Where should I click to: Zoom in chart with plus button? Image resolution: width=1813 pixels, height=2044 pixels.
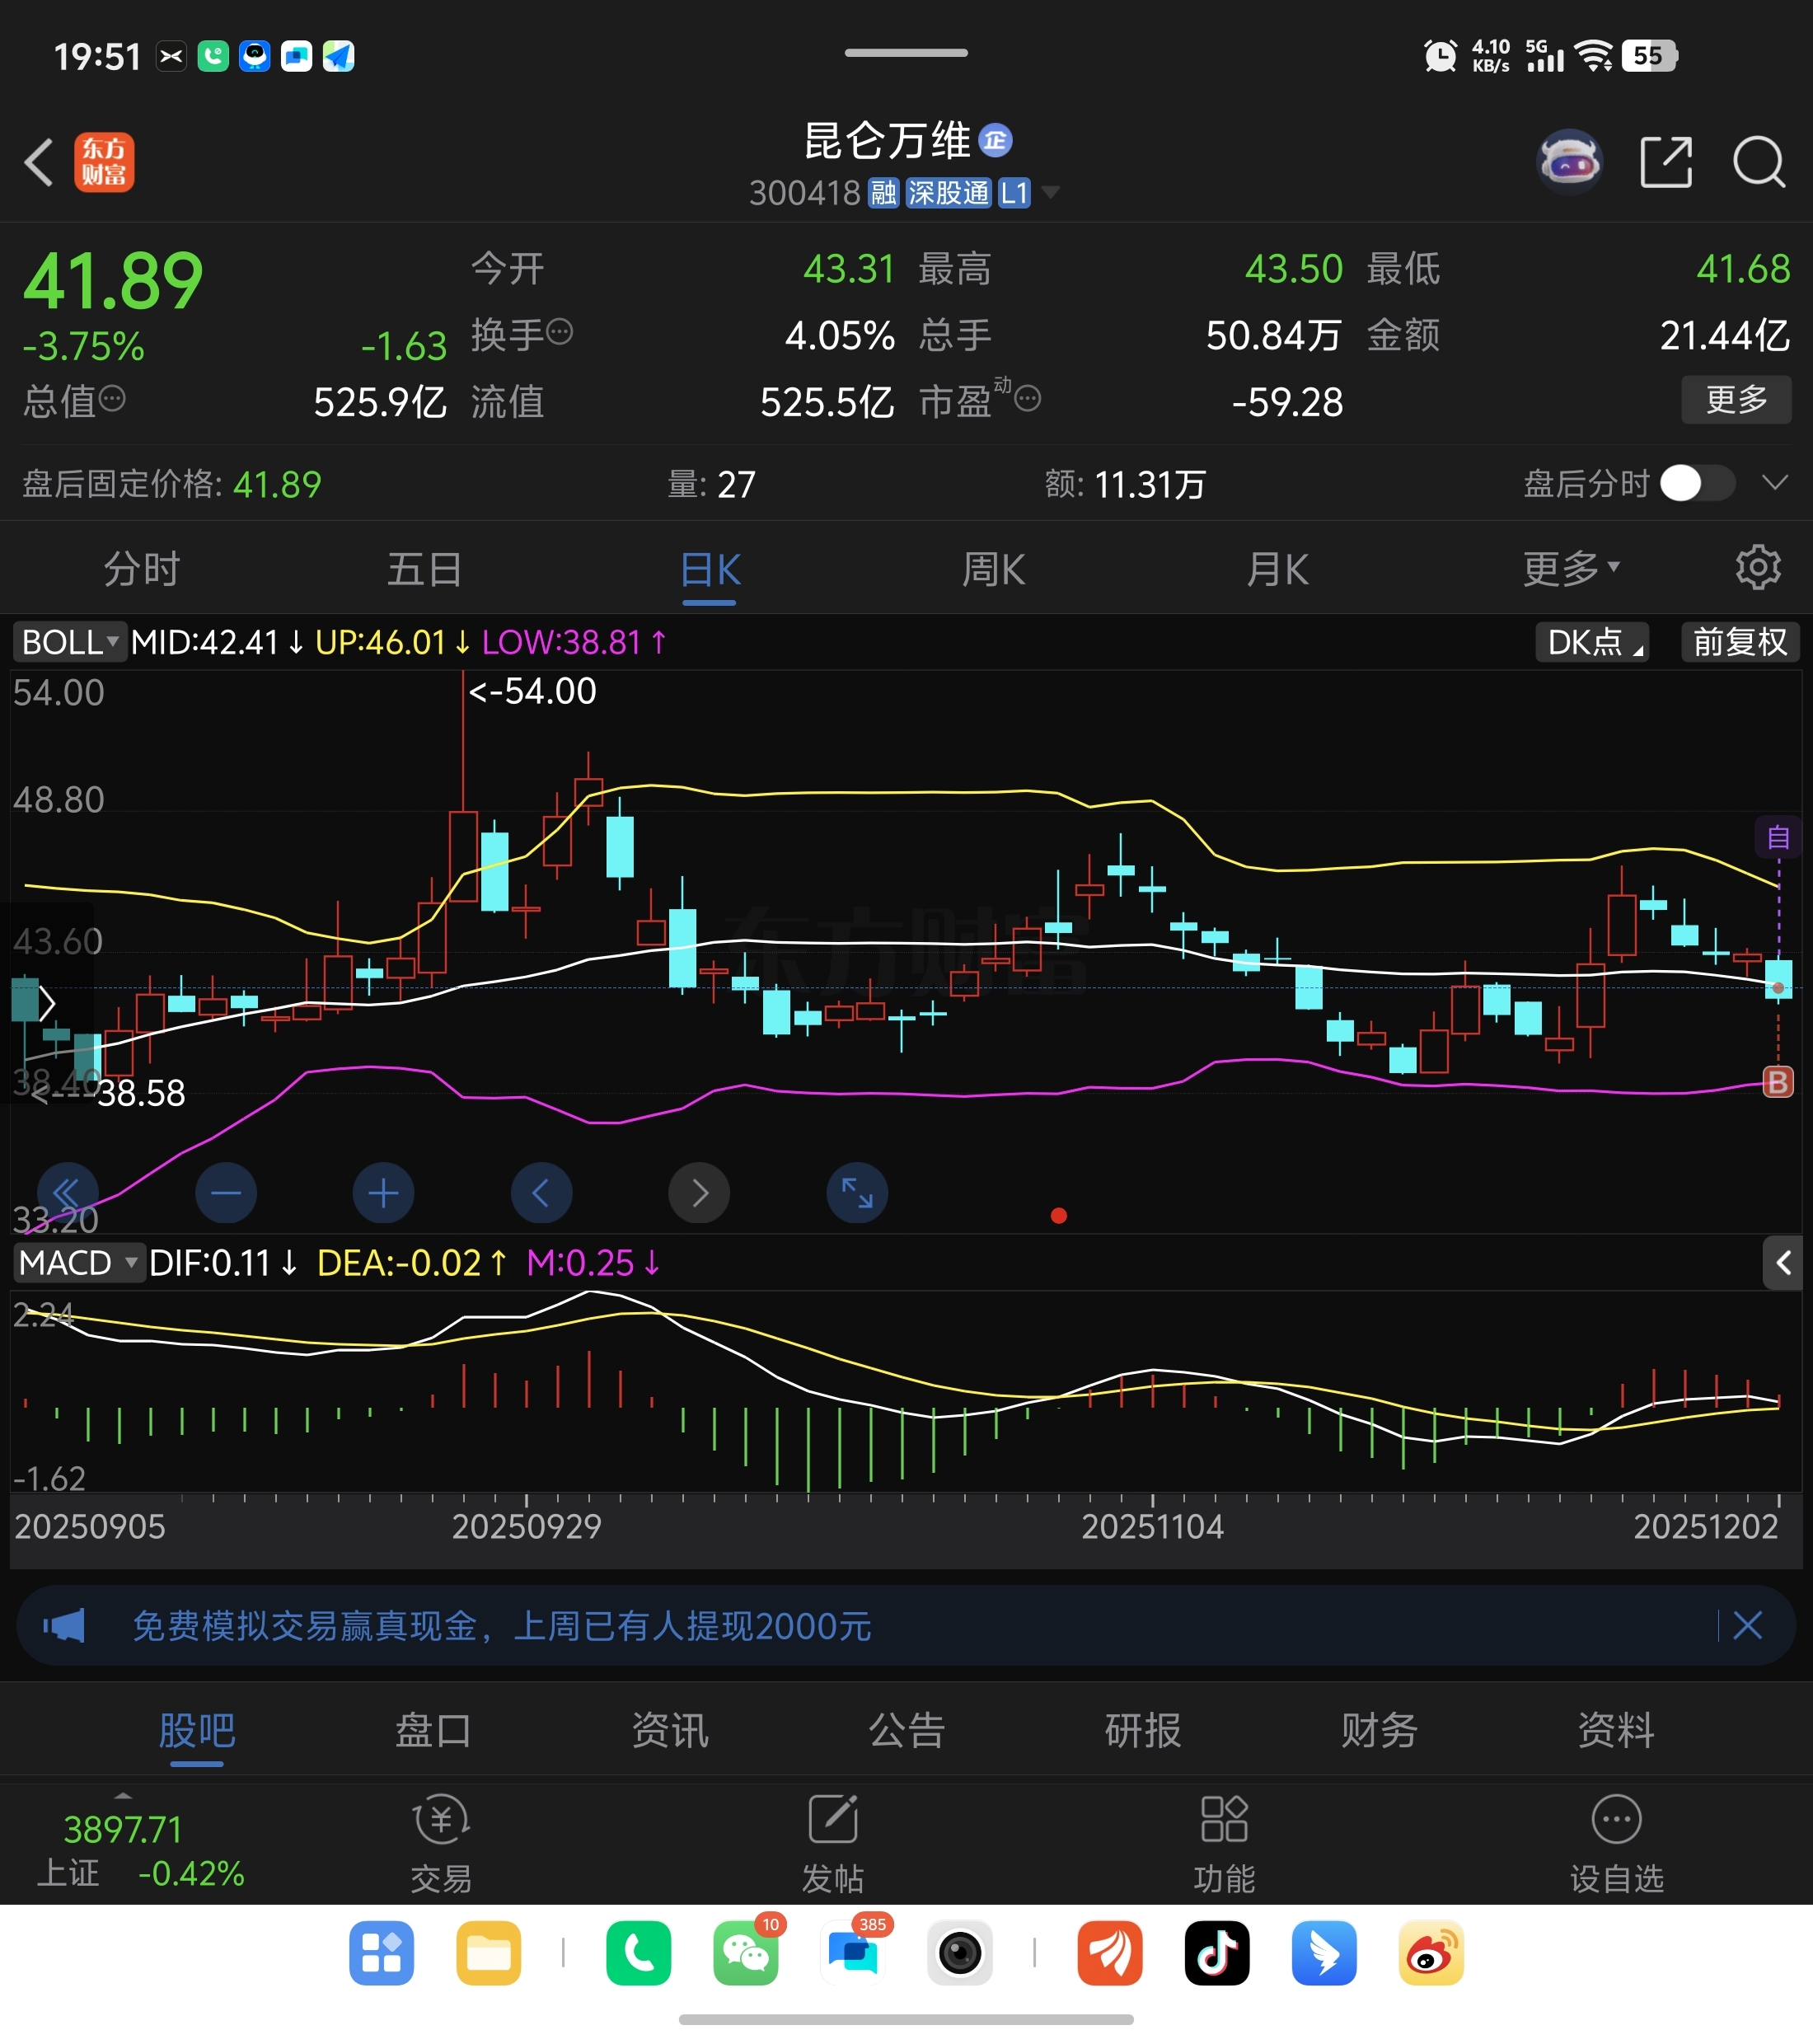tap(383, 1193)
